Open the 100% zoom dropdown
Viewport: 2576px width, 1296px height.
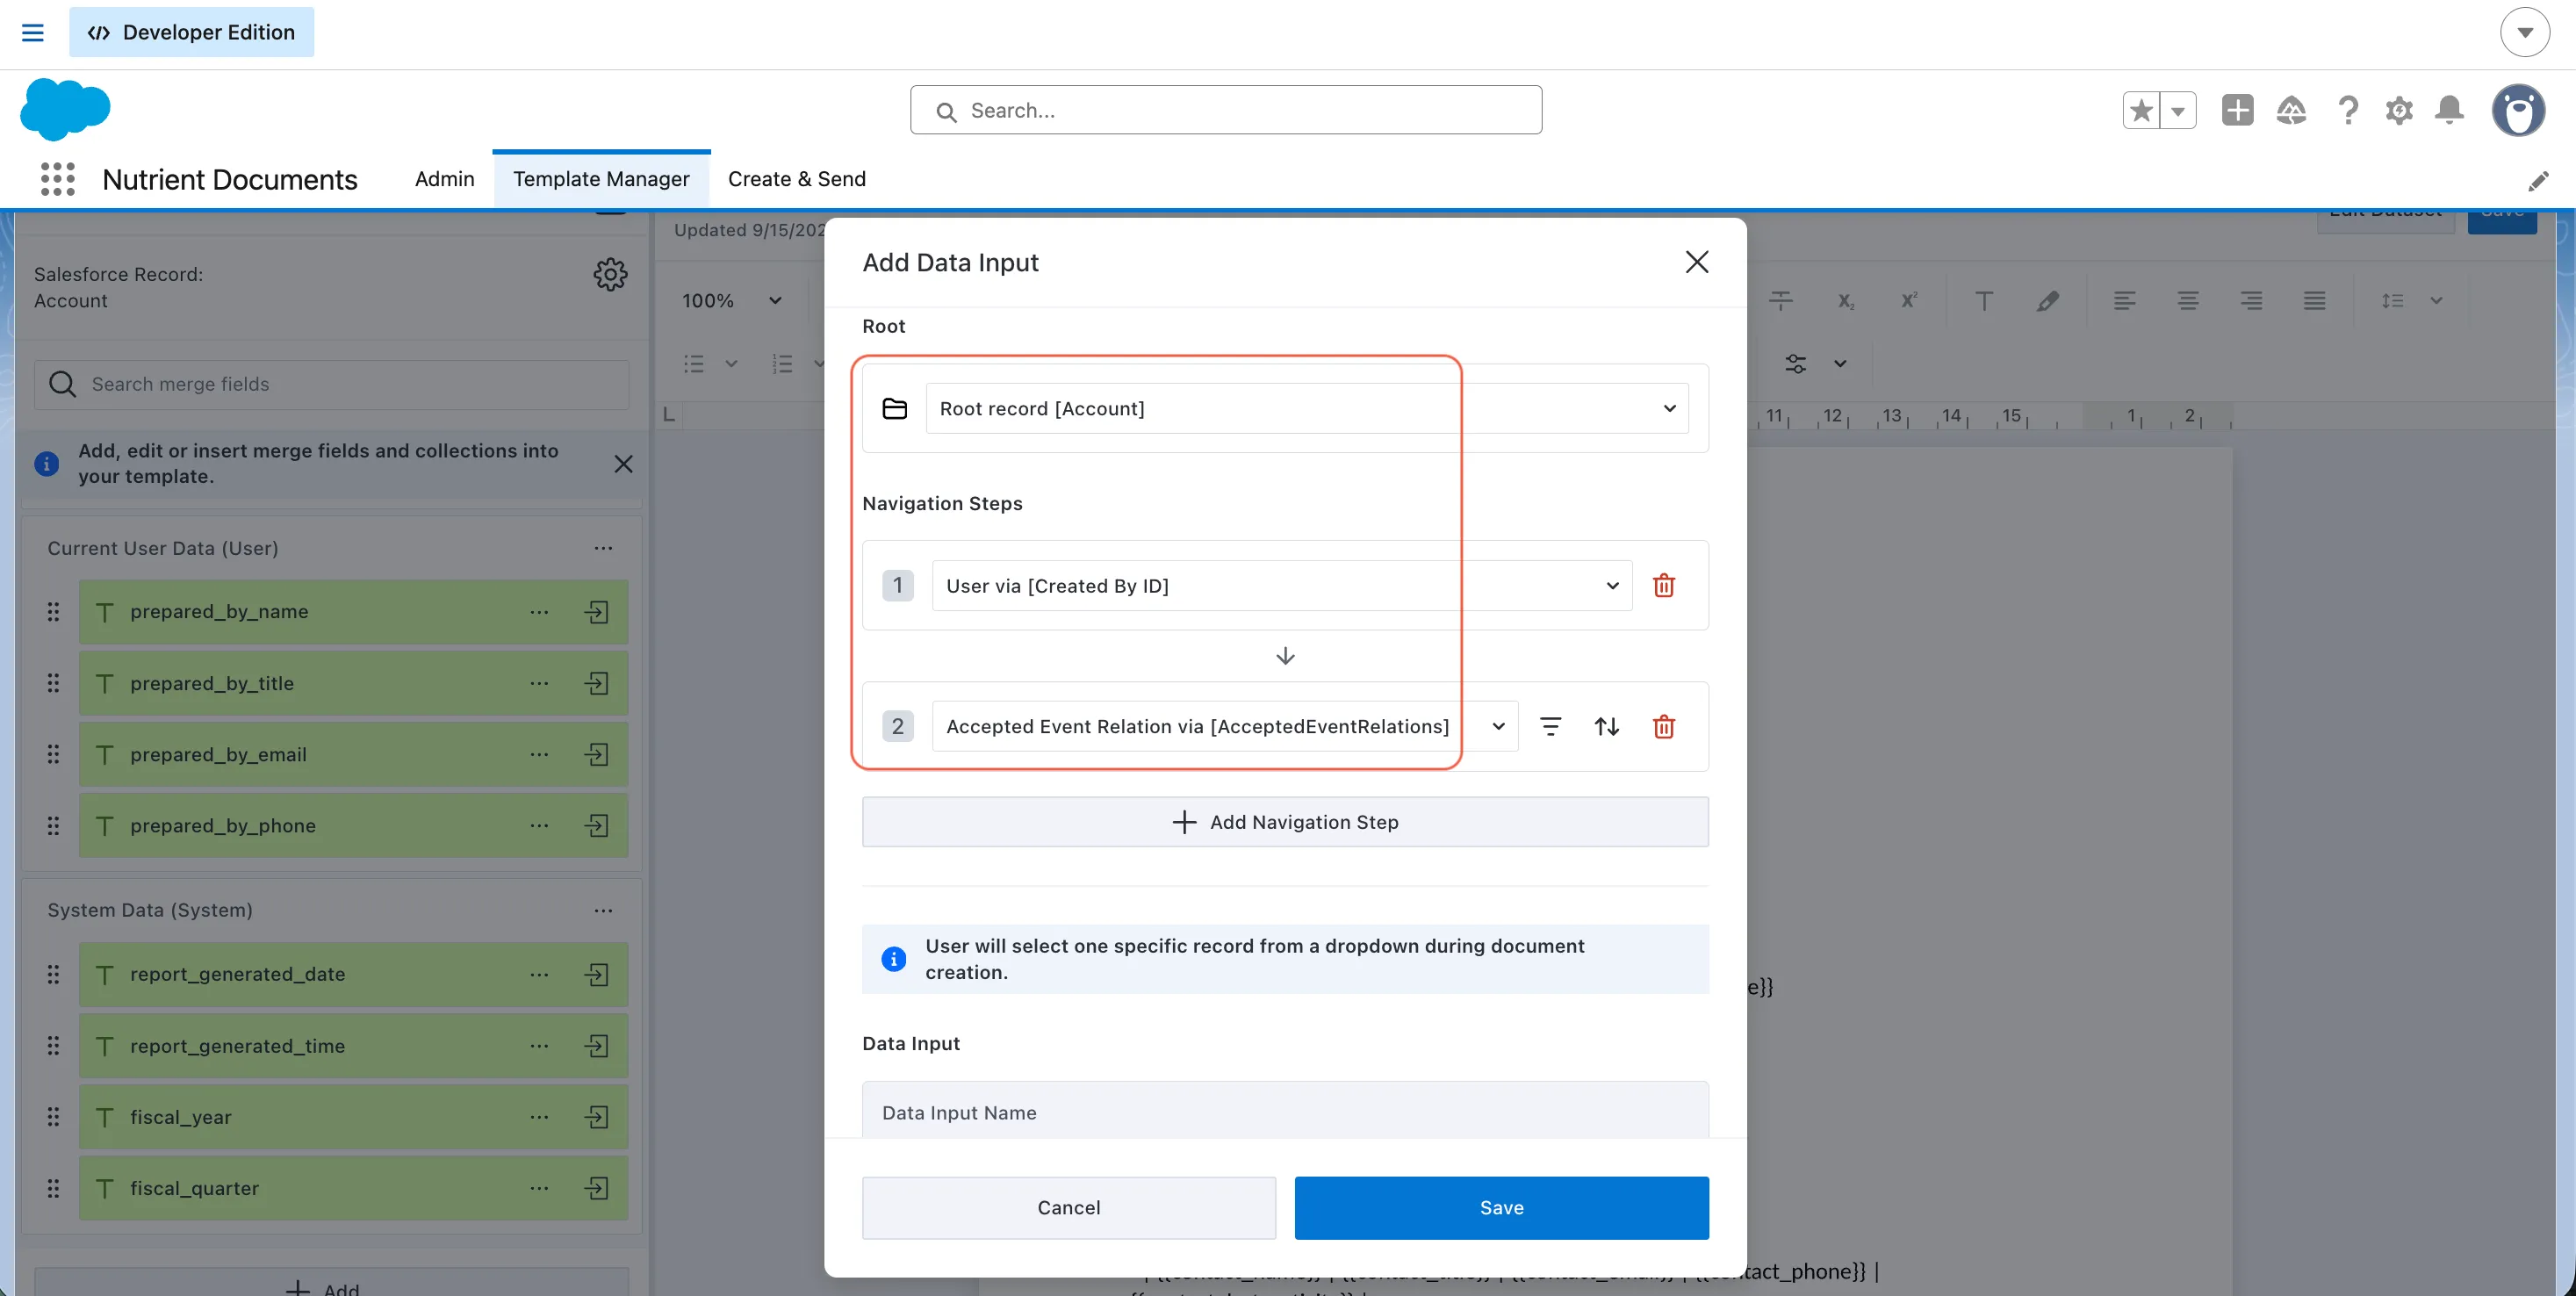point(731,301)
